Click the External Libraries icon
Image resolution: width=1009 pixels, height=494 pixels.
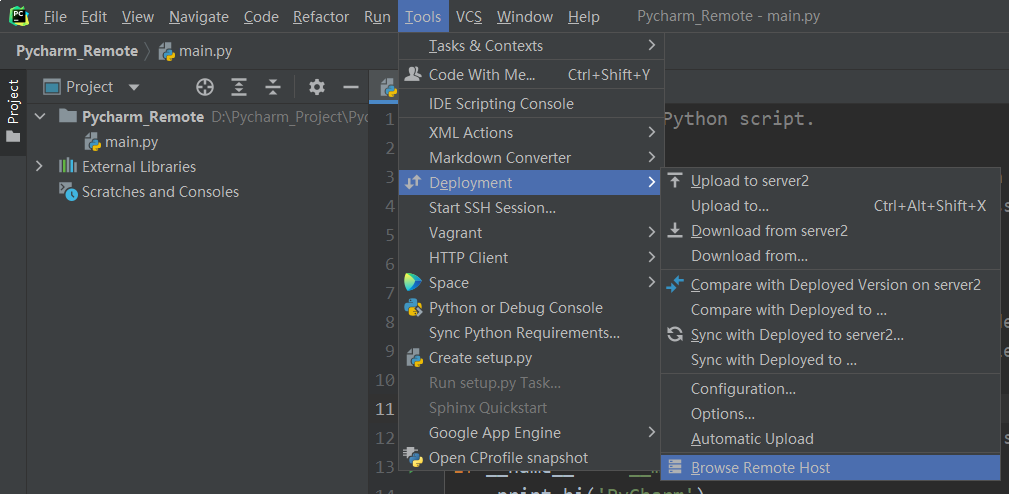coord(68,166)
